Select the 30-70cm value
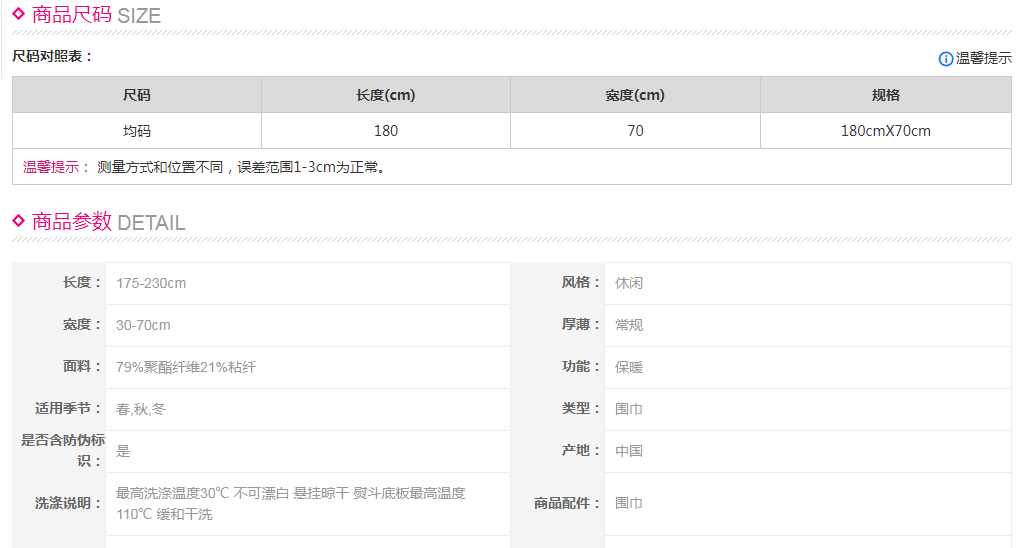1023x548 pixels. click(x=144, y=325)
